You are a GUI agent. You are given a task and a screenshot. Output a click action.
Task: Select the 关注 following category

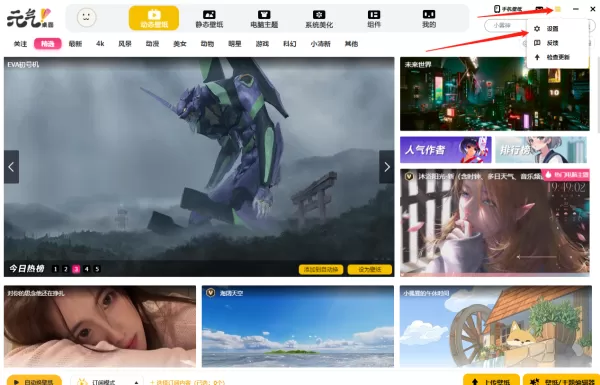20,44
